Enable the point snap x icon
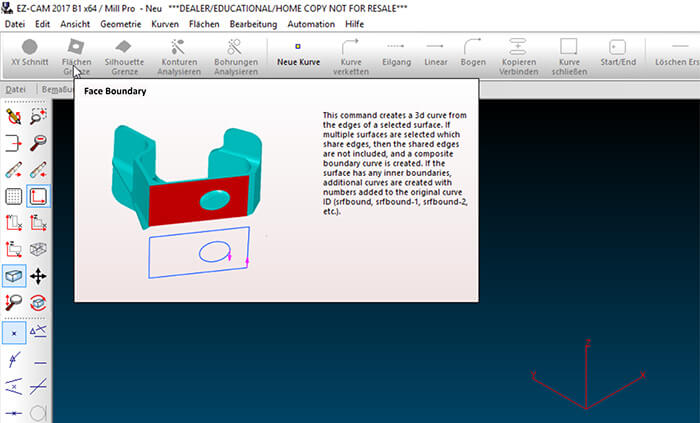Screen dimensions: 700x423 click(14, 331)
